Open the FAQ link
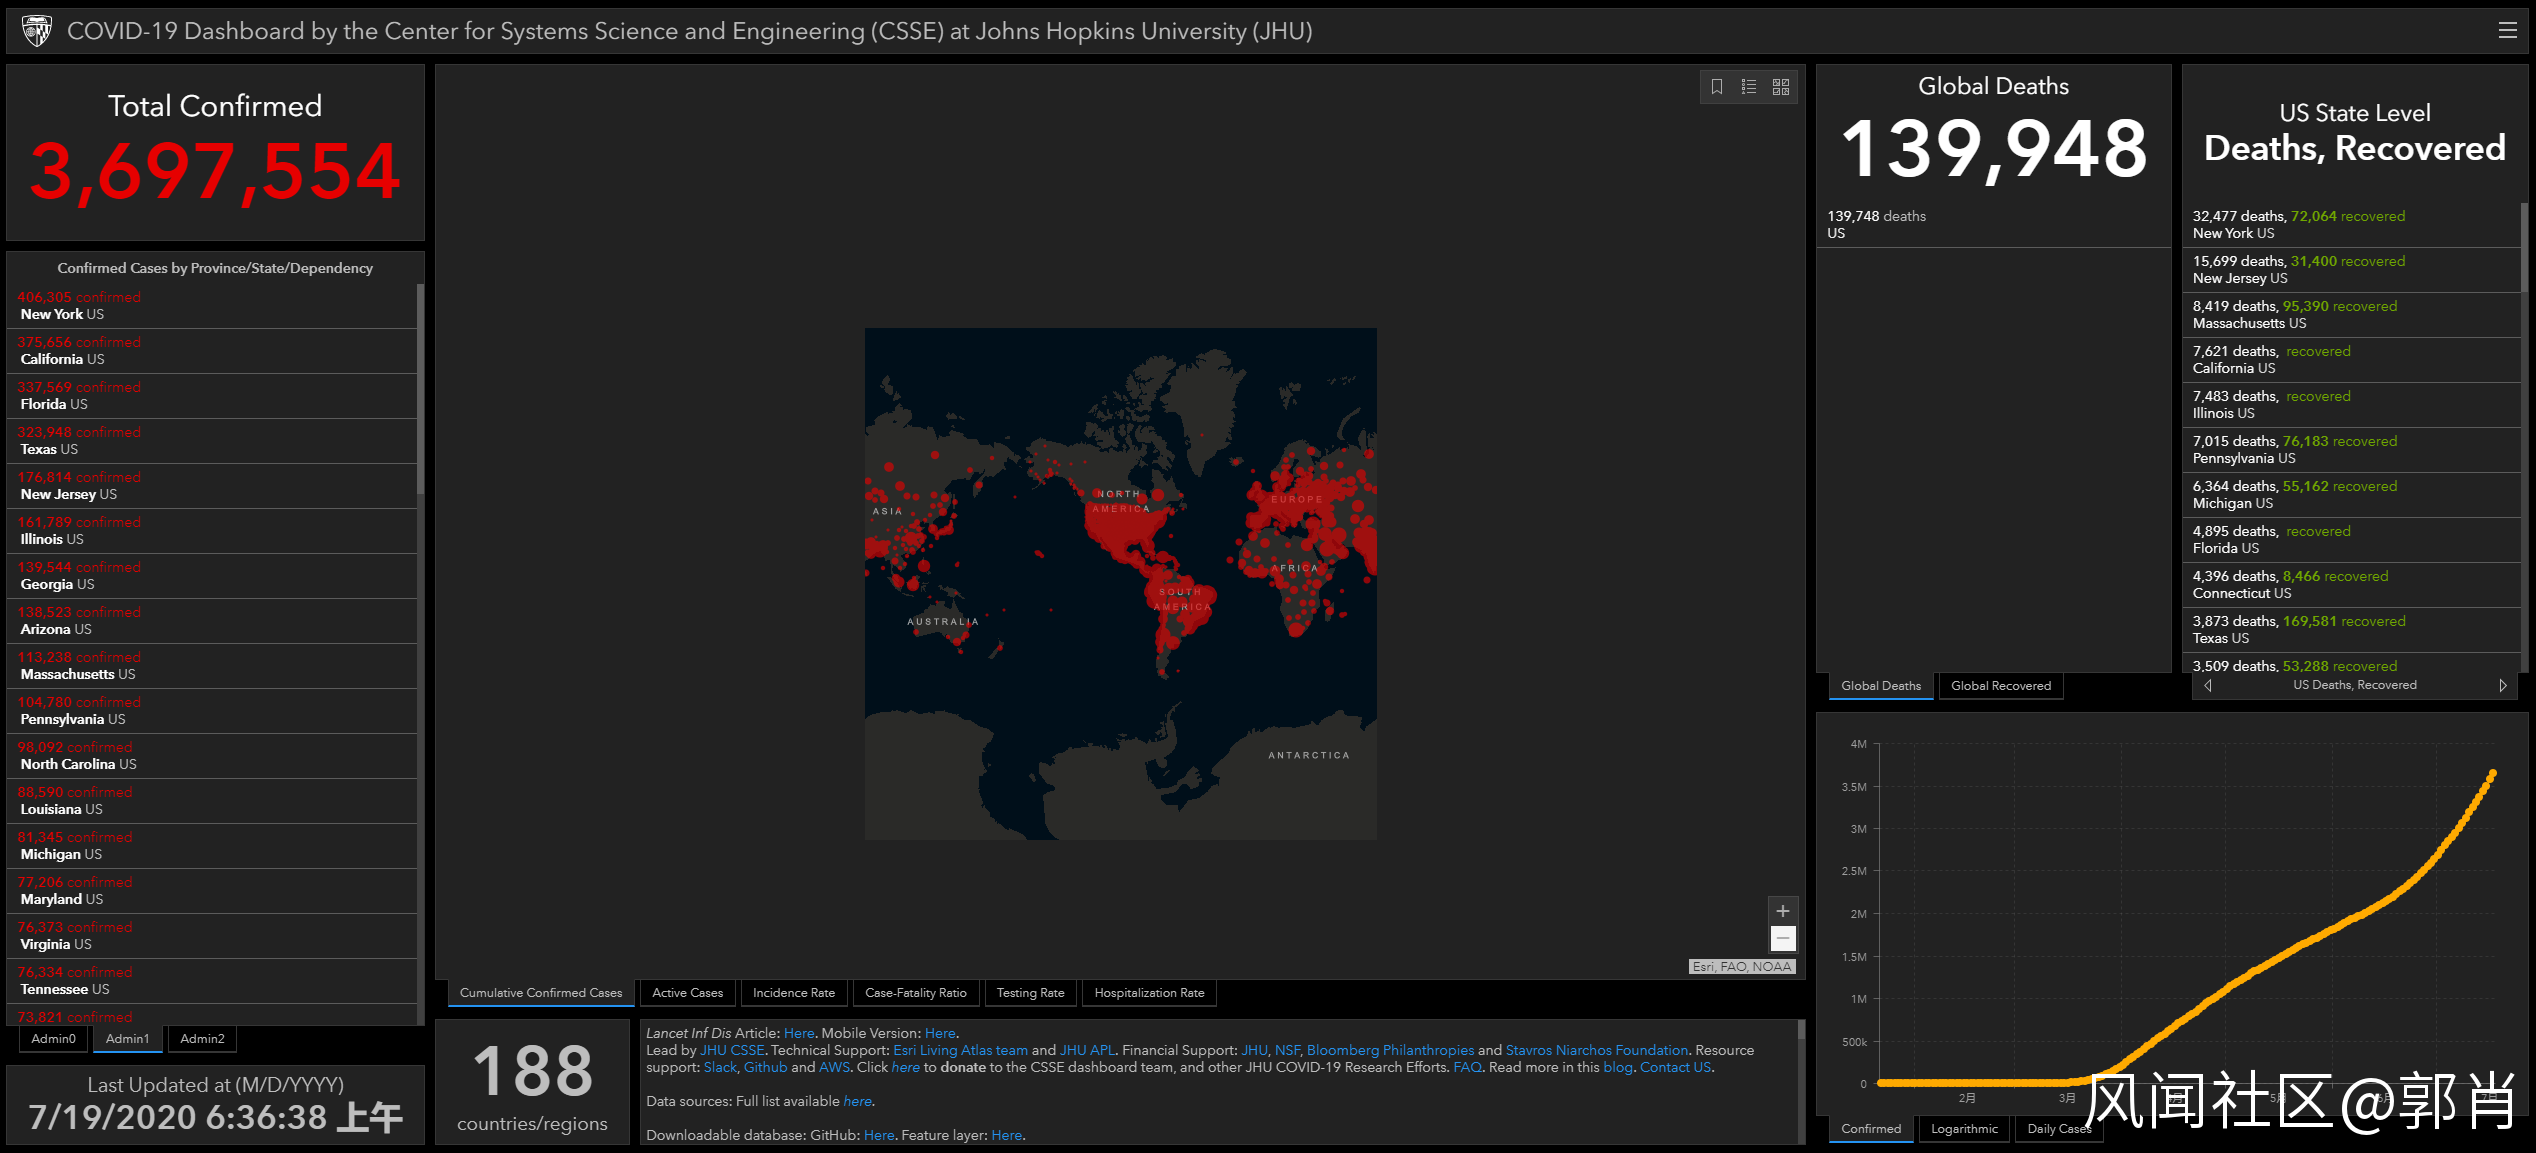This screenshot has height=1153, width=2536. 1467,1067
